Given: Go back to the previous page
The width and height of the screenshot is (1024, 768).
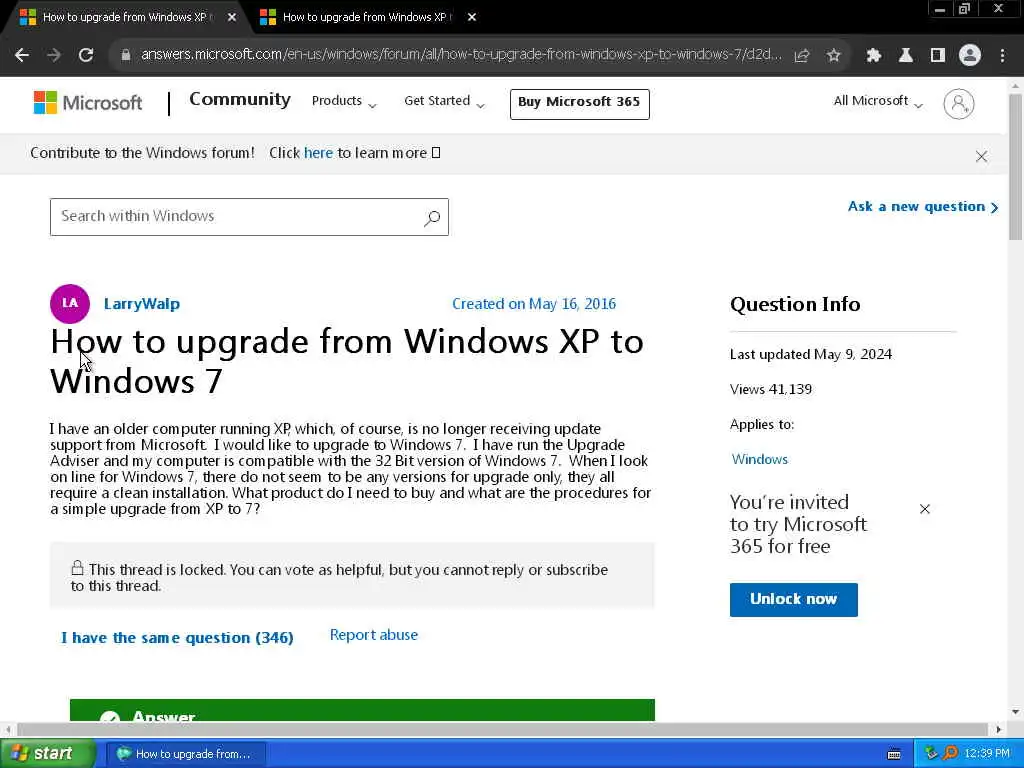Looking at the screenshot, I should point(22,56).
